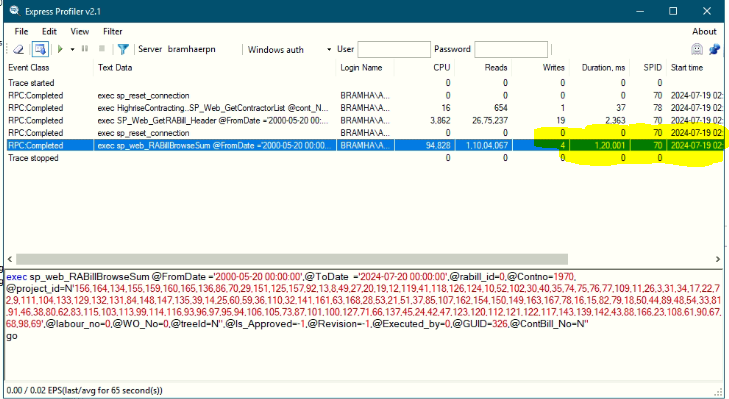Select the Trace stopped row
729x399 pixels.
click(x=364, y=158)
